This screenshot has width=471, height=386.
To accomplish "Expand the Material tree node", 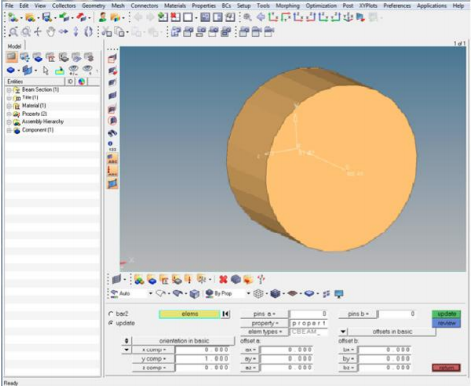I will (x=9, y=106).
